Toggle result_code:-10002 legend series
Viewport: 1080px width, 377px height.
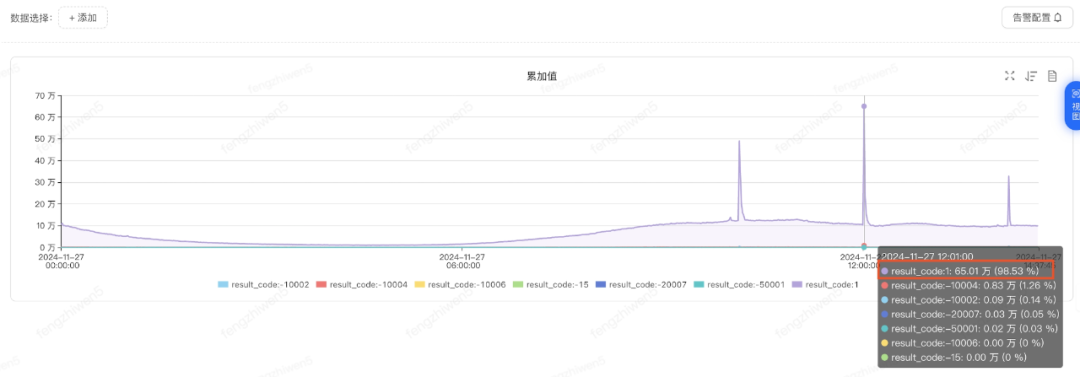(x=262, y=284)
